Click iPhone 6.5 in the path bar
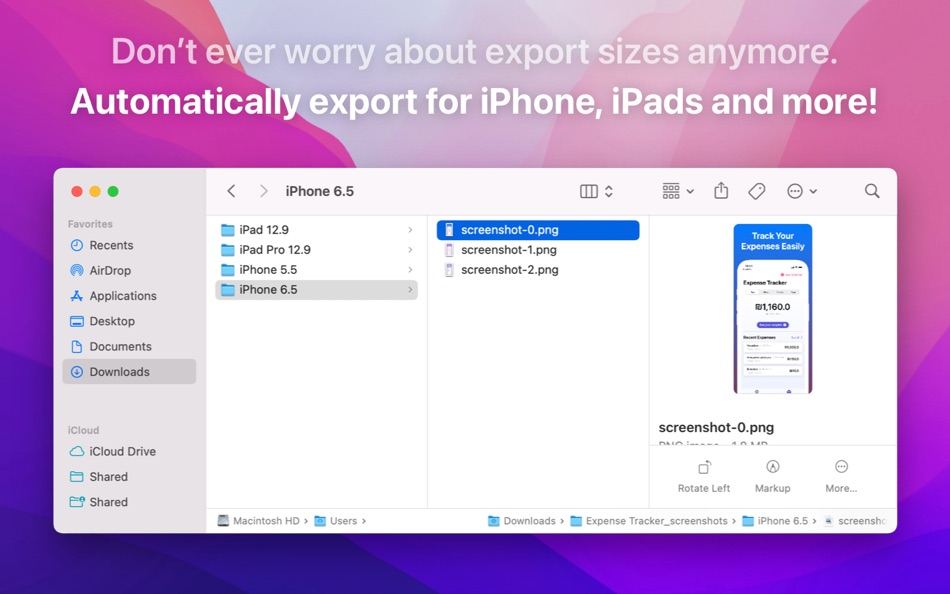This screenshot has width=950, height=594. [x=775, y=521]
